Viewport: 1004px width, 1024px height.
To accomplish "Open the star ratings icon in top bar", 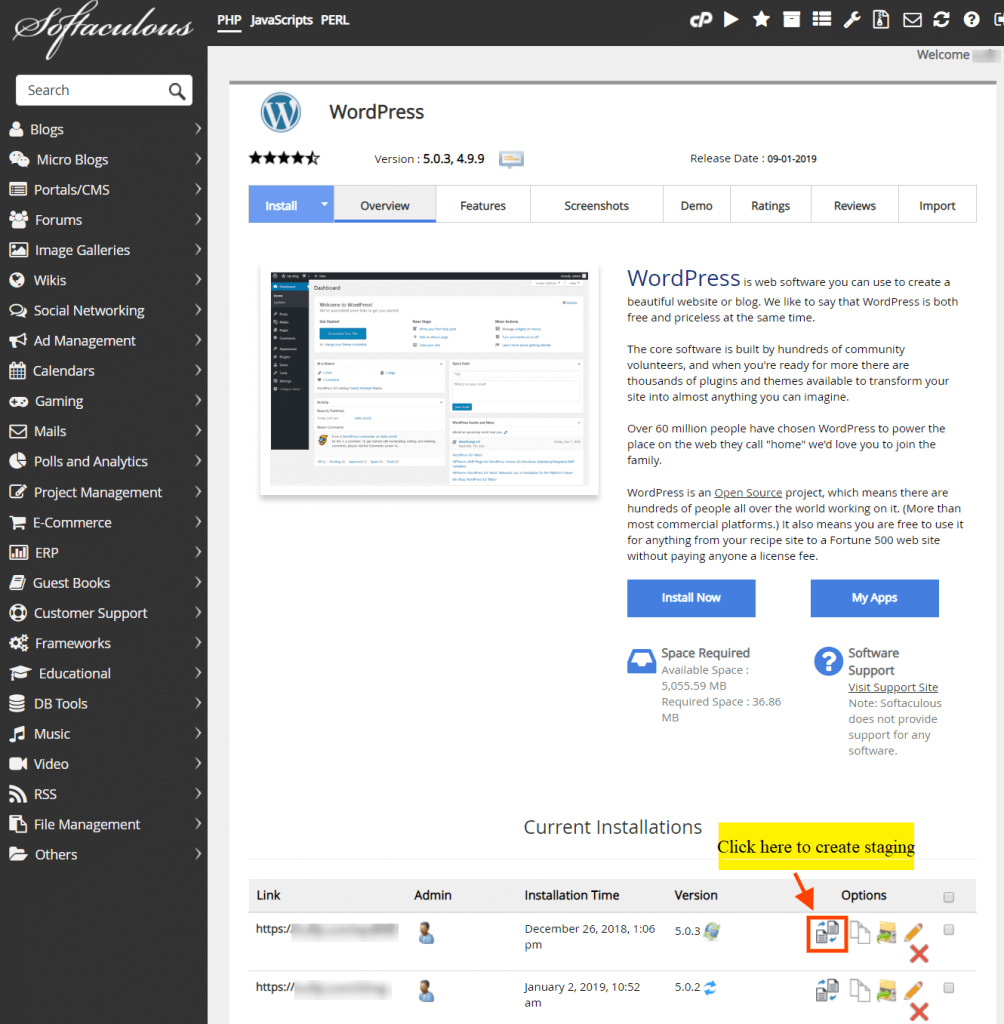I will [x=761, y=20].
